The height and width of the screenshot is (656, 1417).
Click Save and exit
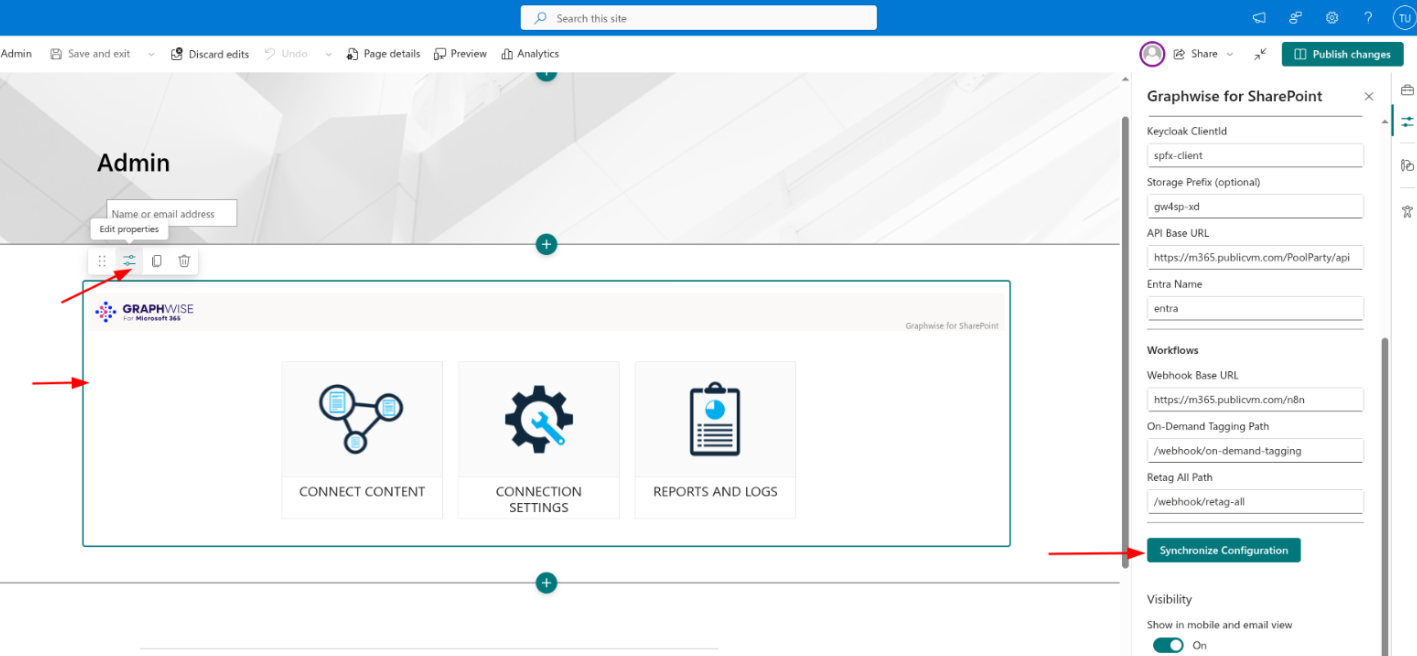pyautogui.click(x=90, y=54)
